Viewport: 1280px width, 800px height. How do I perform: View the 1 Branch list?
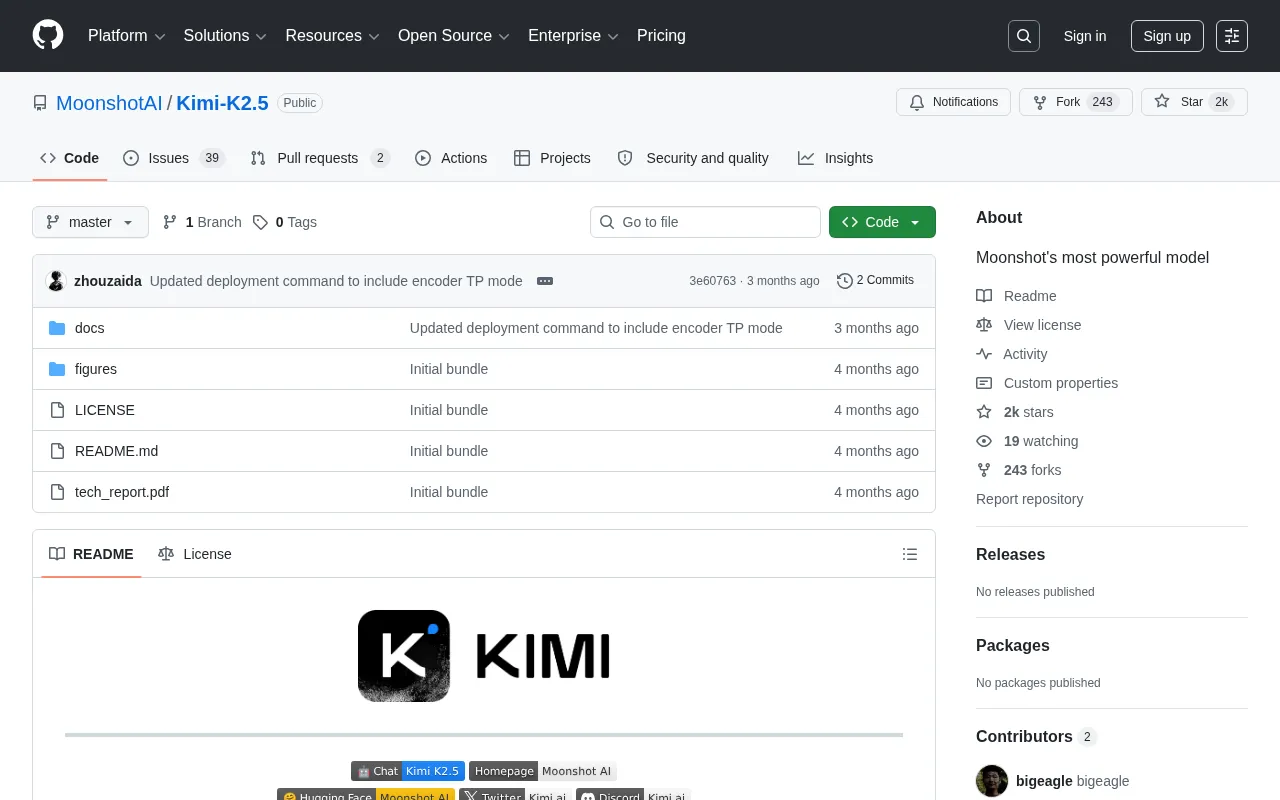[x=202, y=222]
